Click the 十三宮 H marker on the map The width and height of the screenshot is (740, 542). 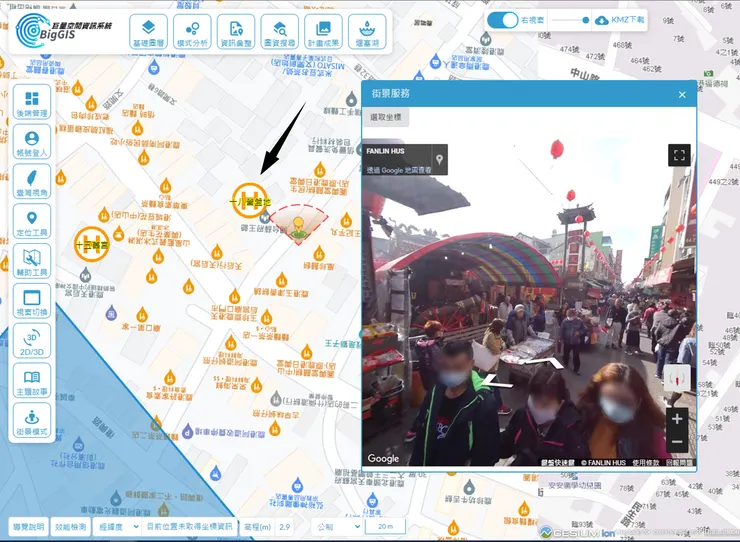pyautogui.click(x=92, y=245)
